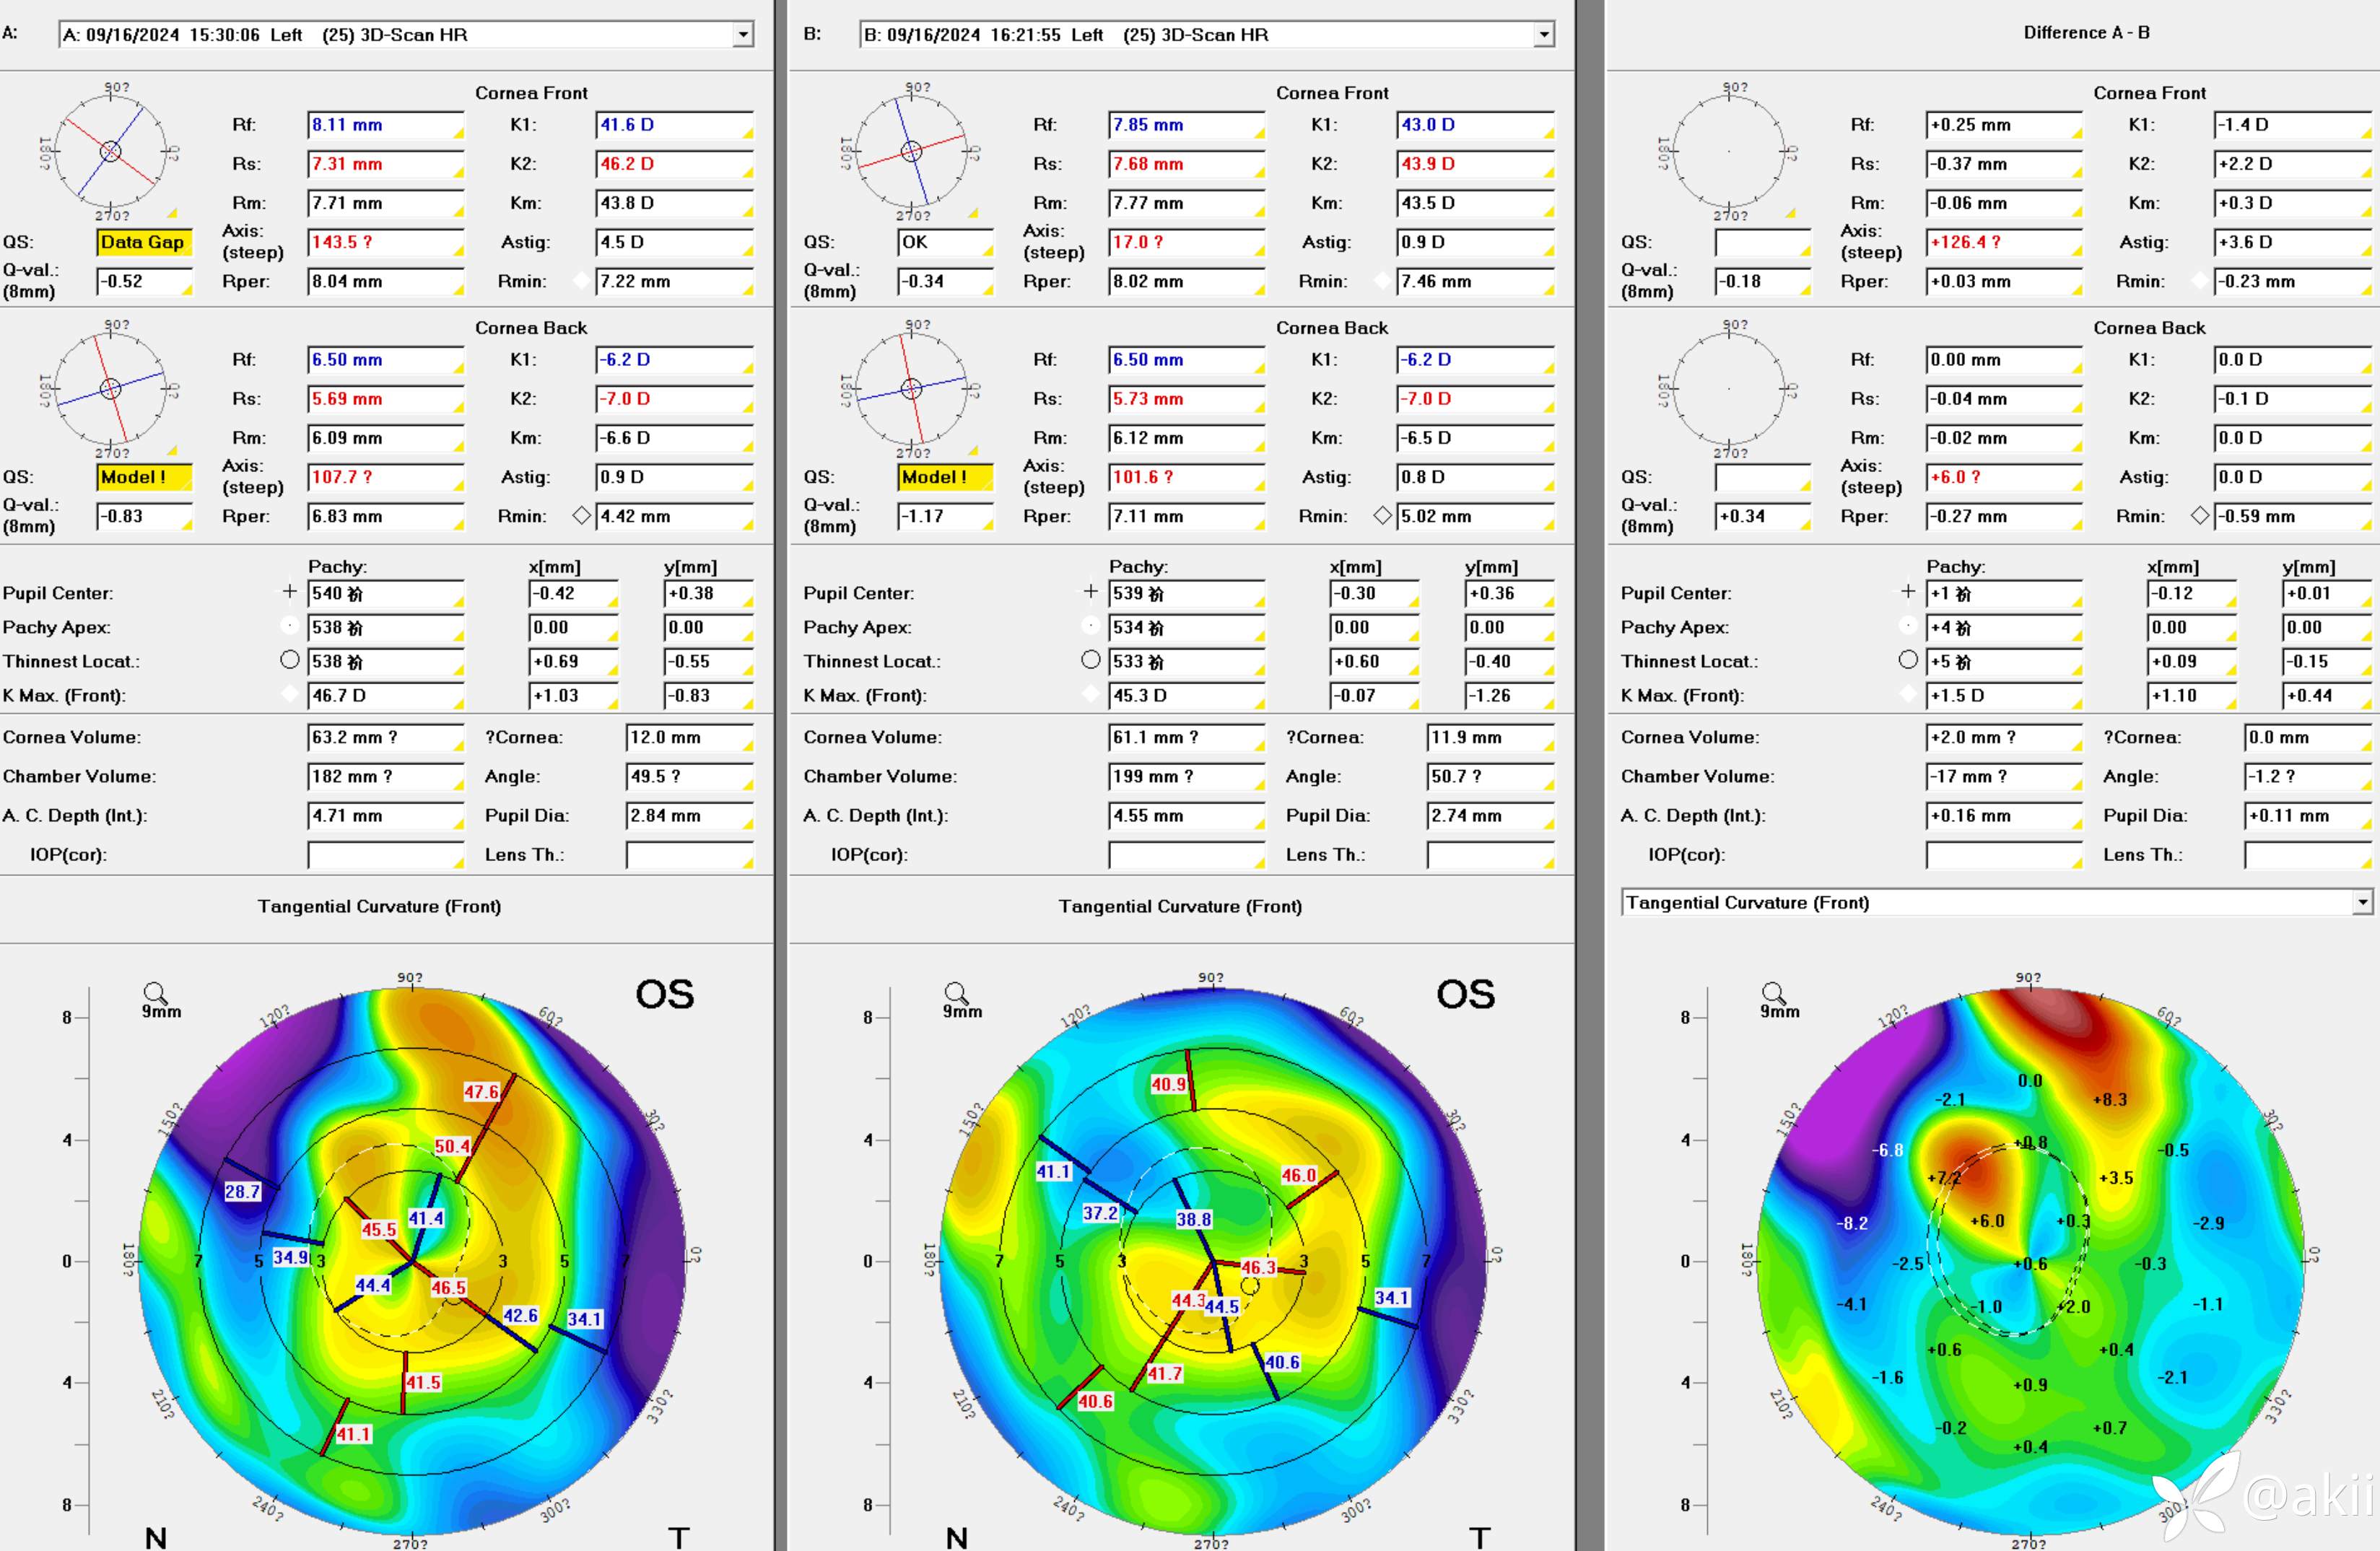Click the Pachy Apex dot marker in exam B
Screen dimensions: 2380x1551
point(1091,626)
